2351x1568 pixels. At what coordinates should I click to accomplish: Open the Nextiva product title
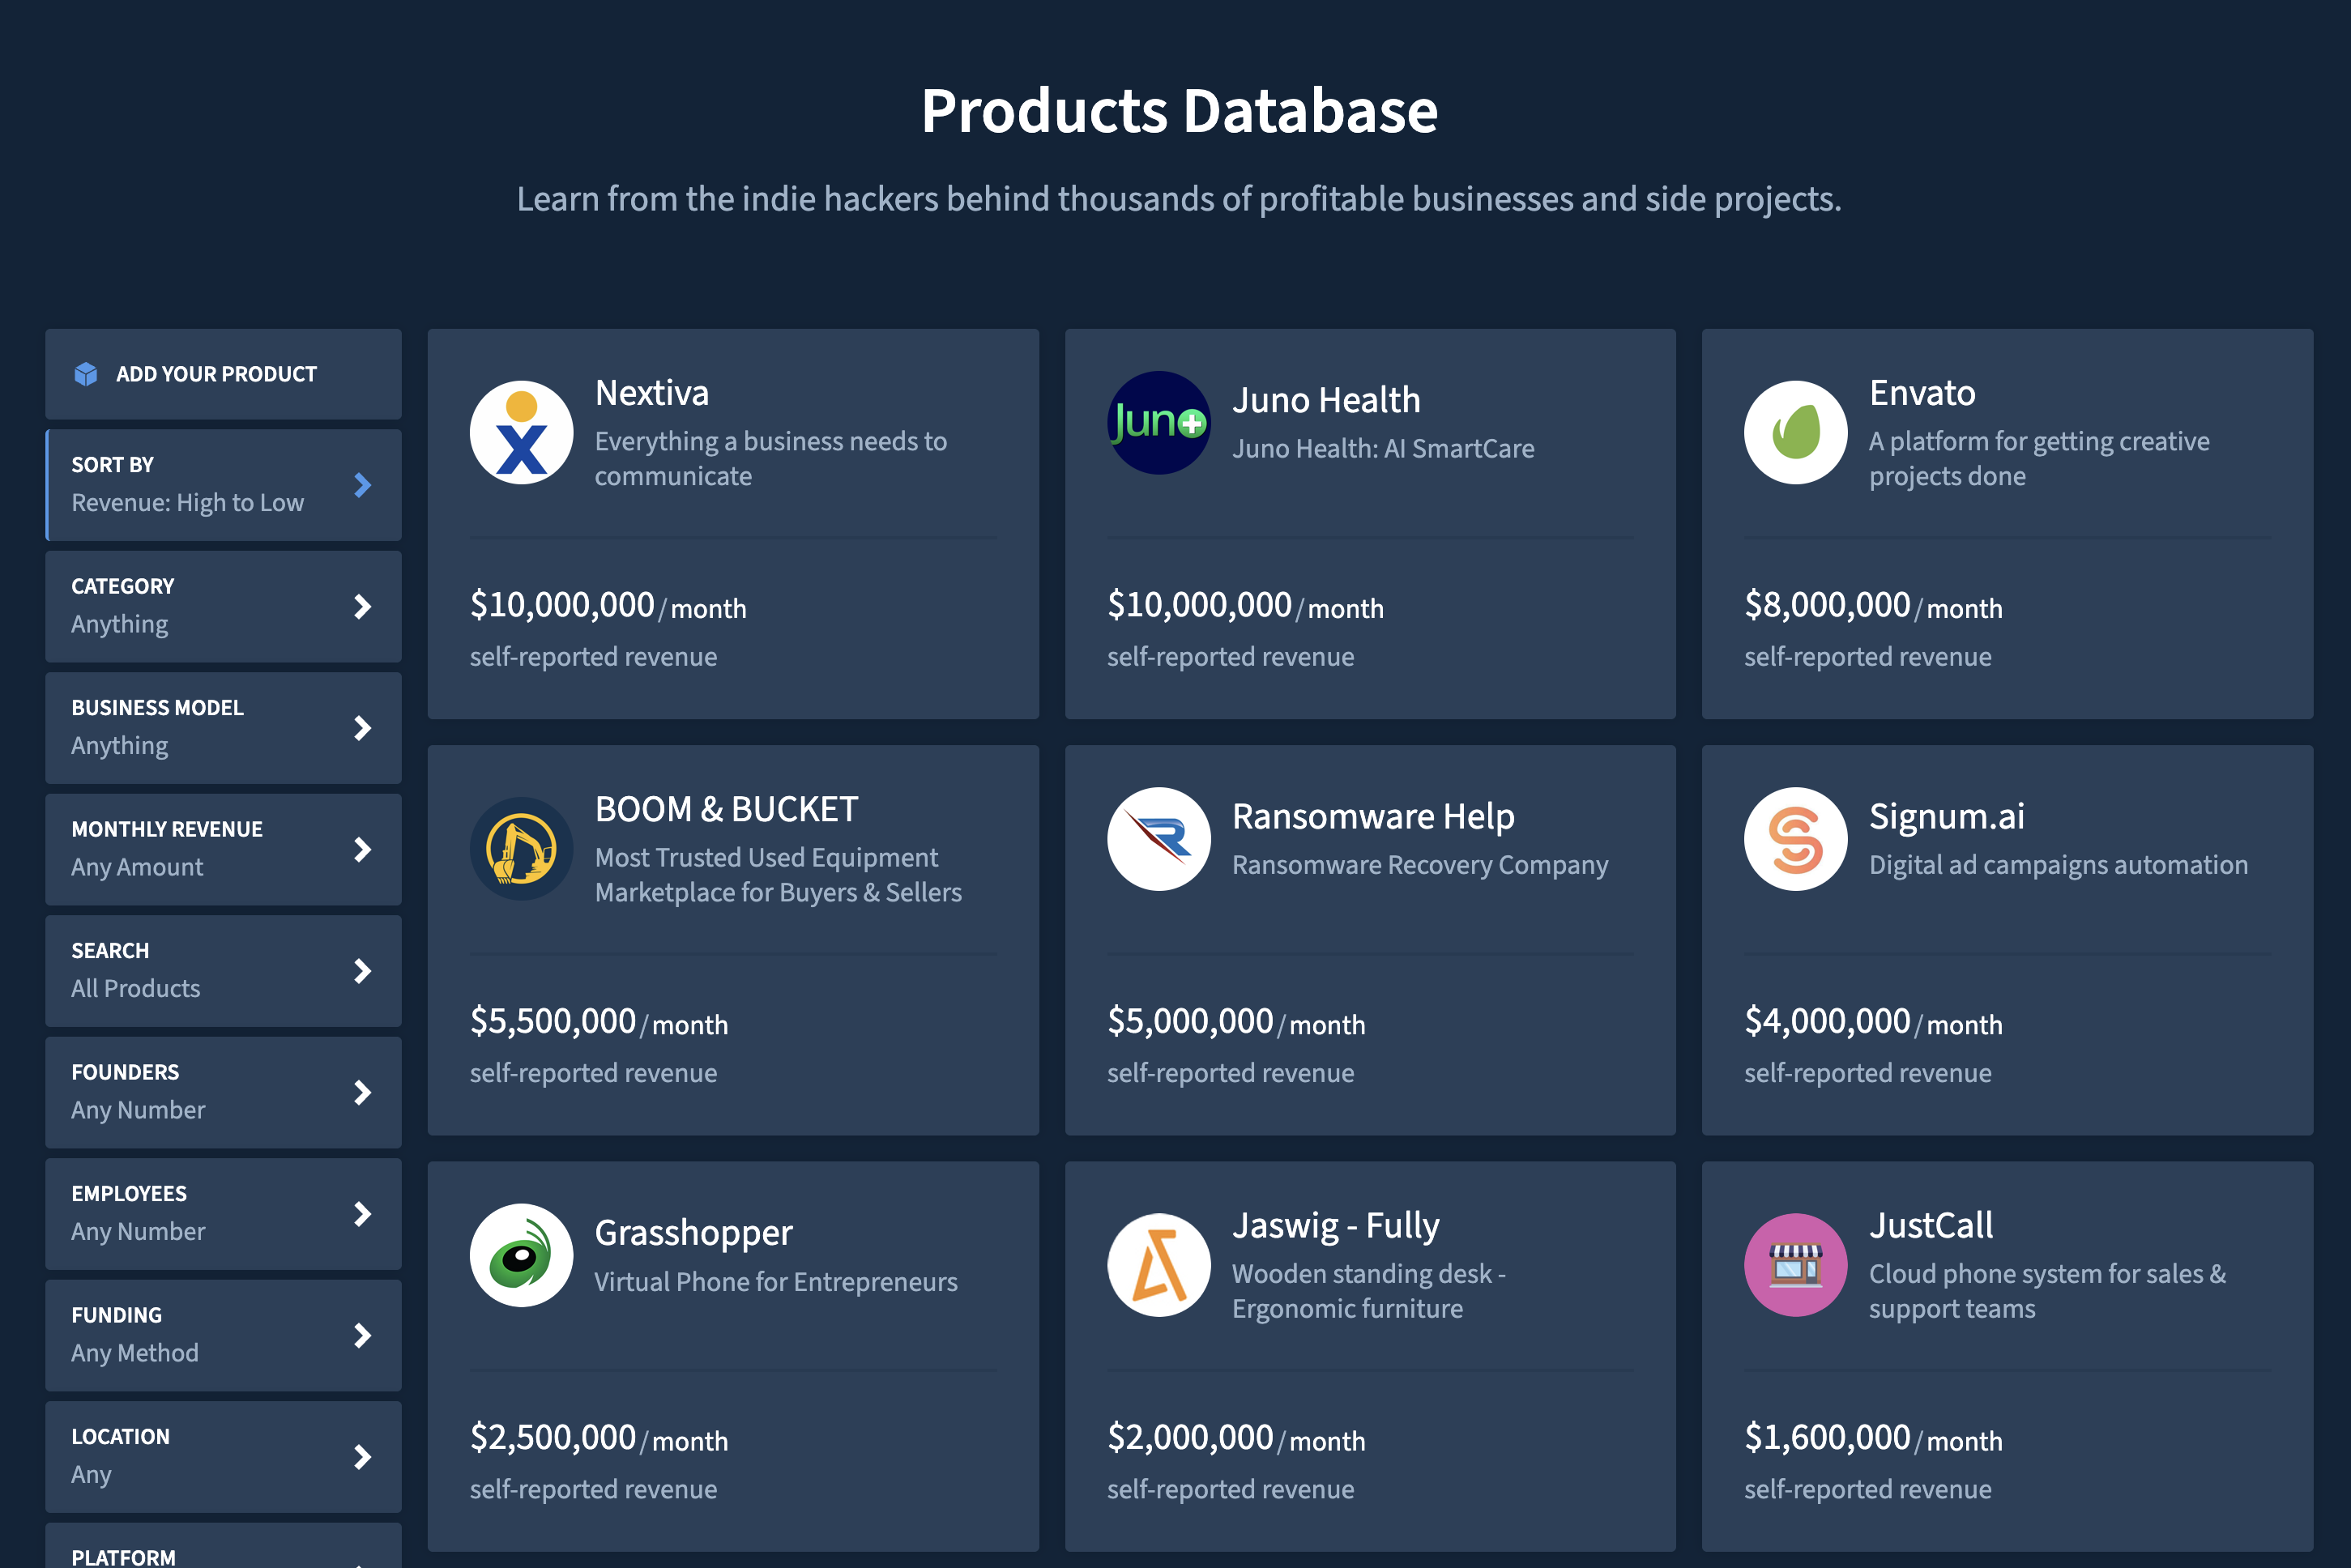[x=652, y=393]
